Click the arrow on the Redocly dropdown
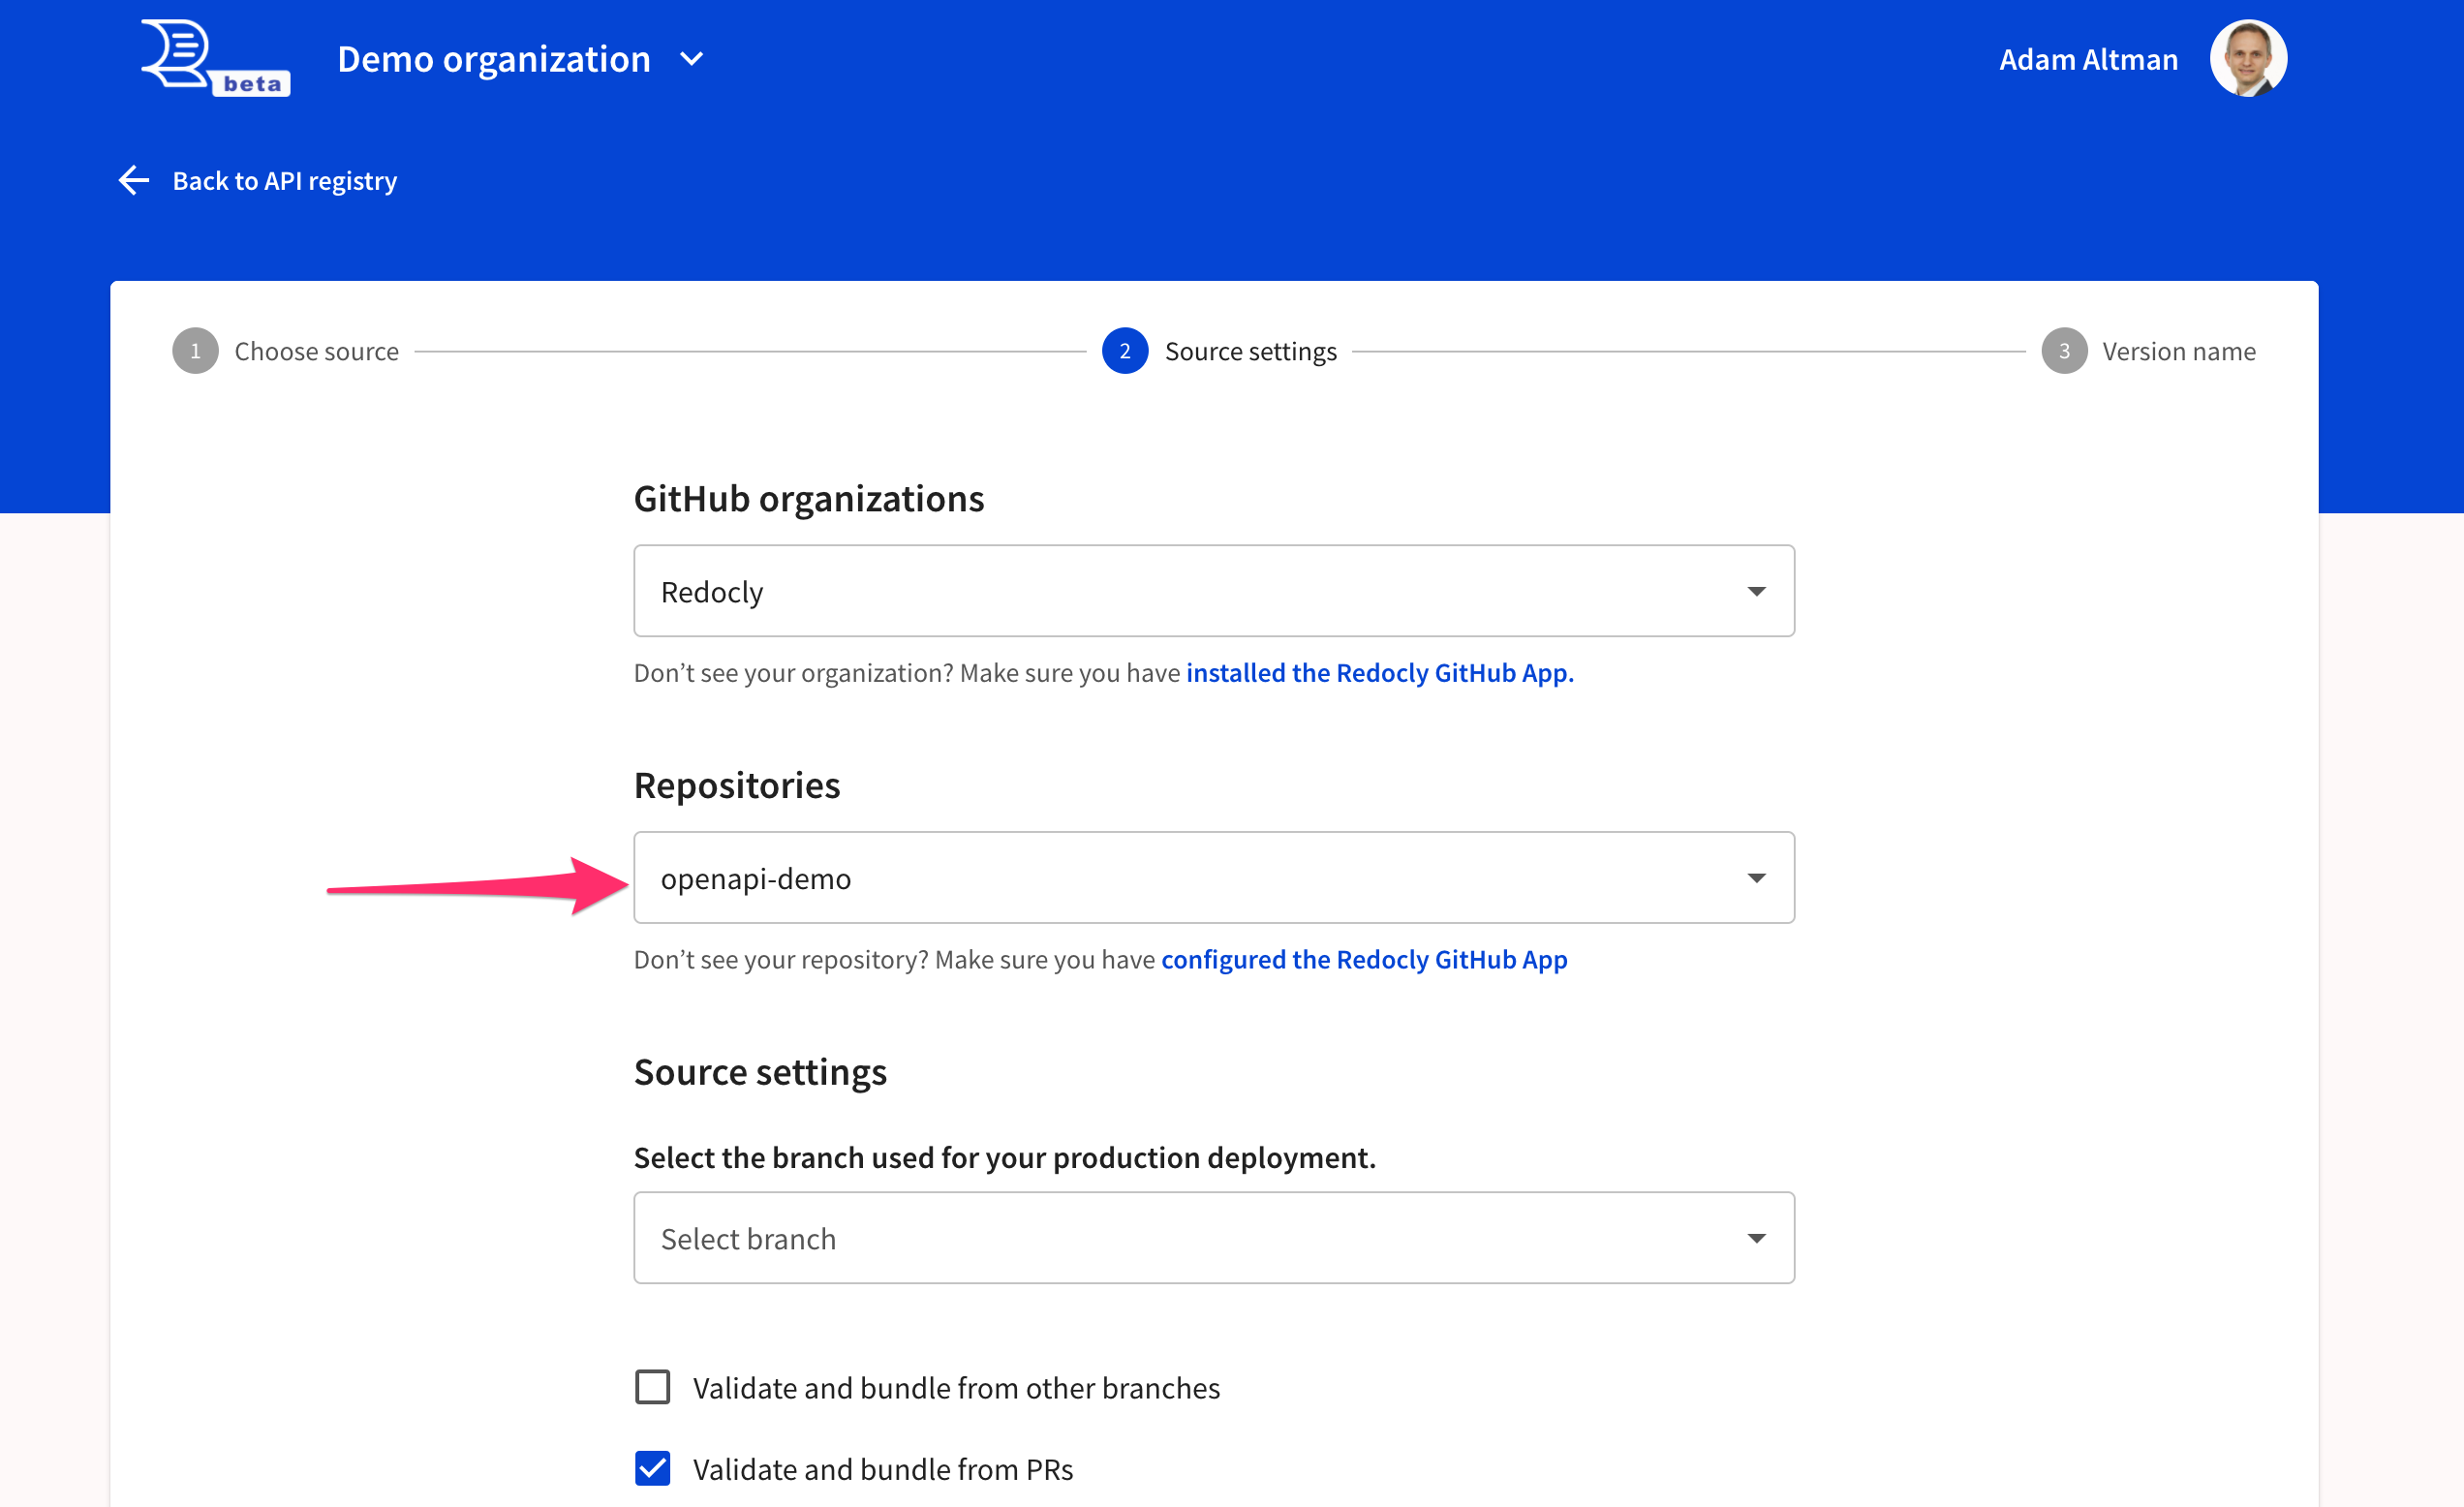2464x1507 pixels. click(1755, 592)
